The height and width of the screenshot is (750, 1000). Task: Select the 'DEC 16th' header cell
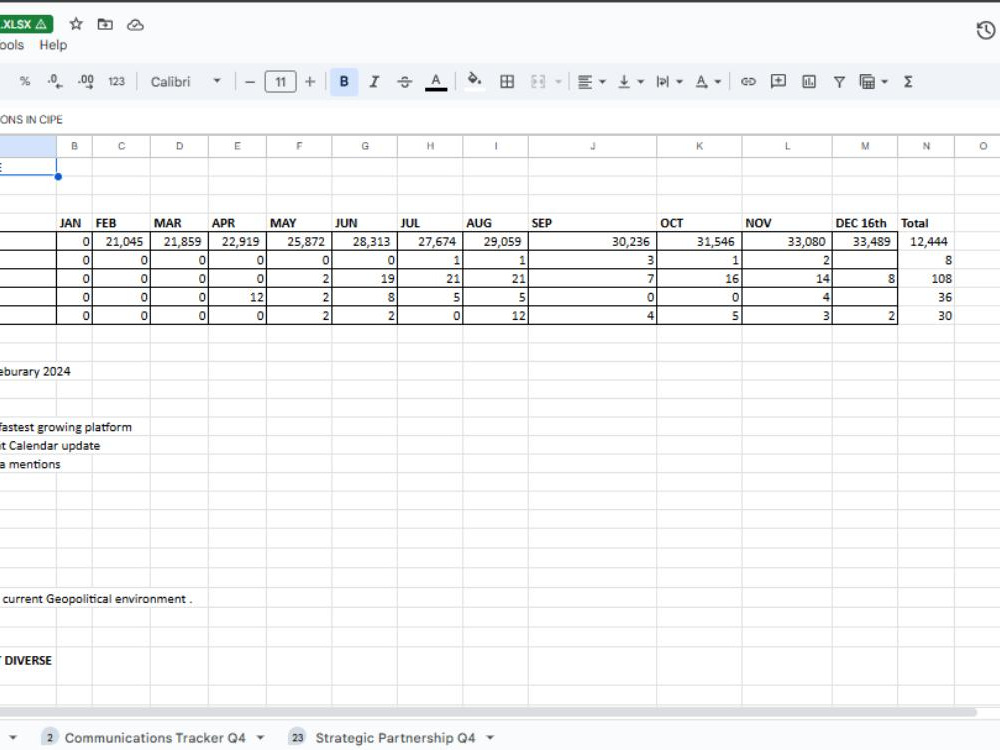[x=865, y=223]
